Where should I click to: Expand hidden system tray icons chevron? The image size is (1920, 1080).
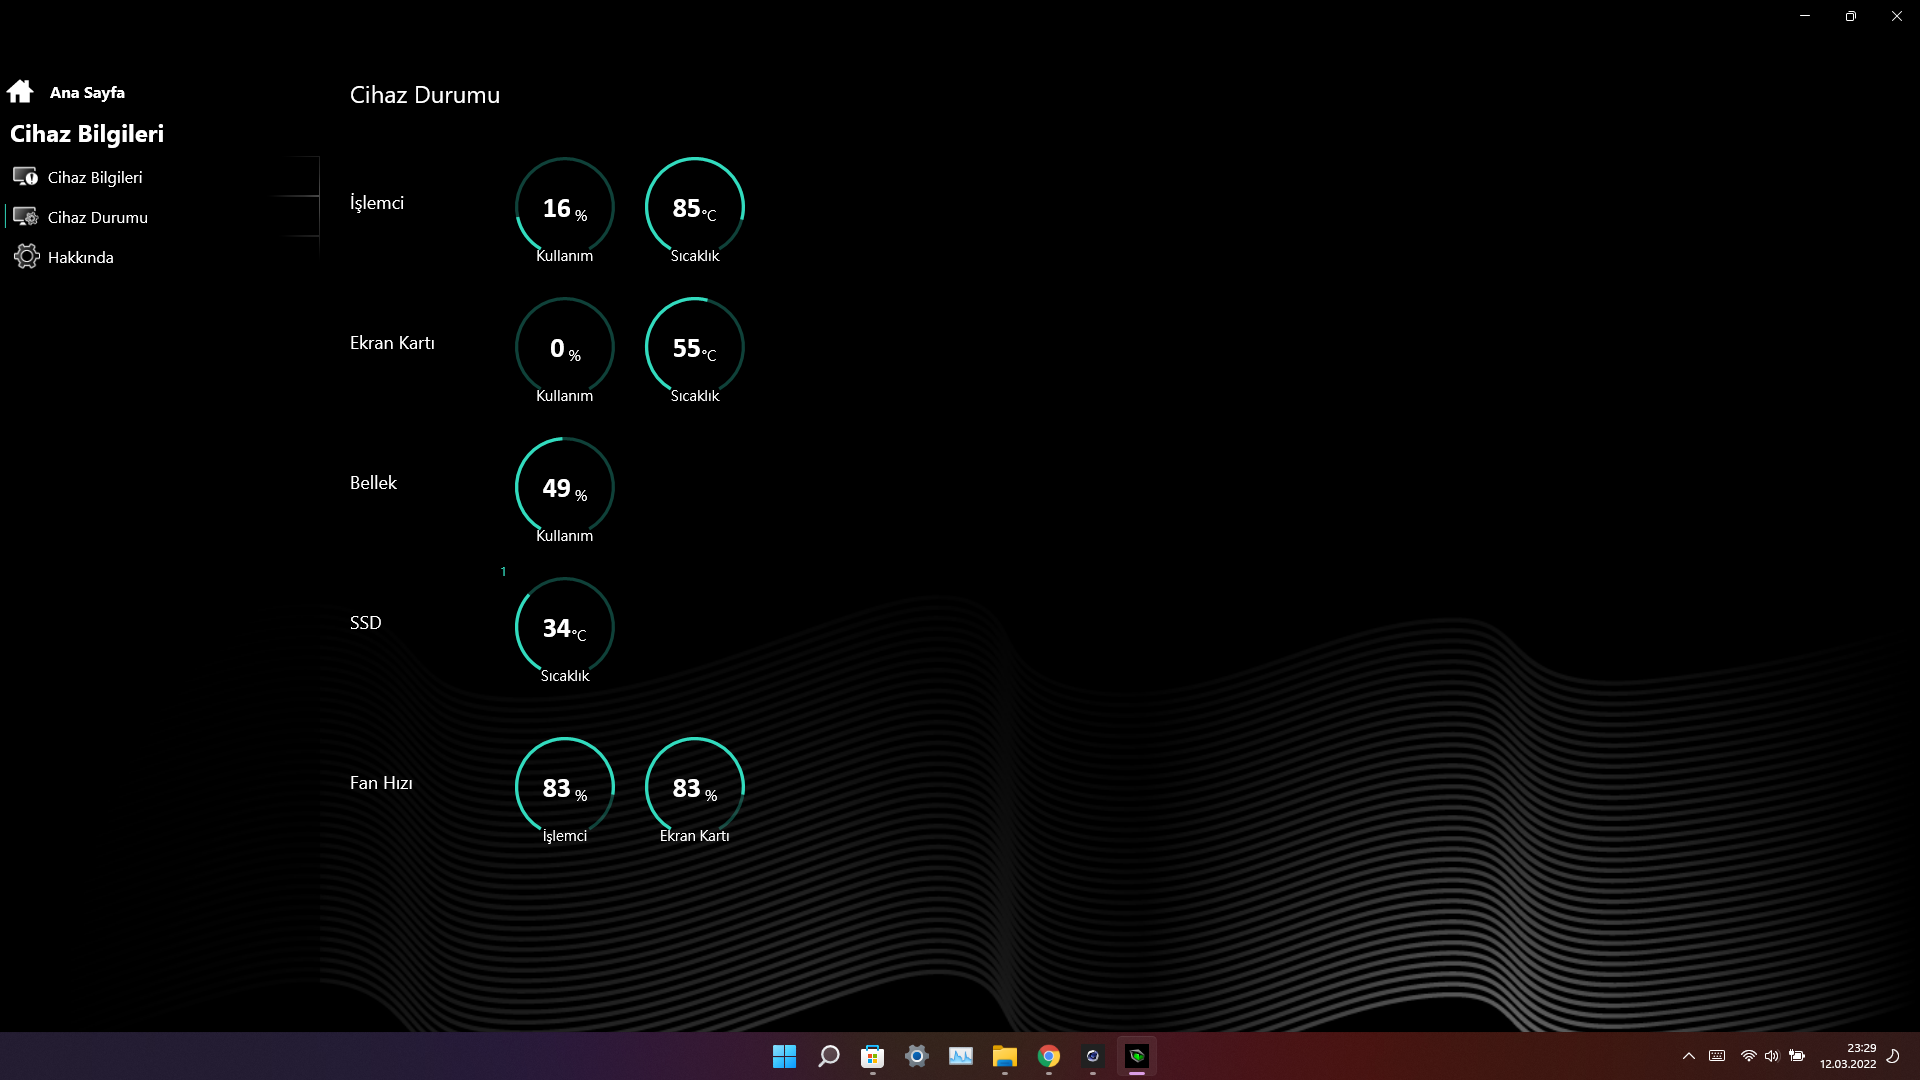coord(1688,1056)
